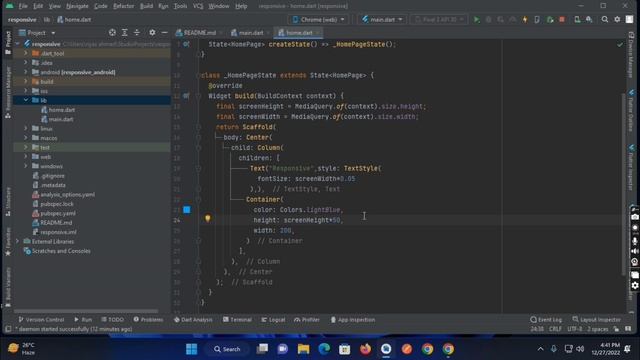Switch to the main.dart editor tab
Viewport: 640px width, 360px height.
(250, 33)
